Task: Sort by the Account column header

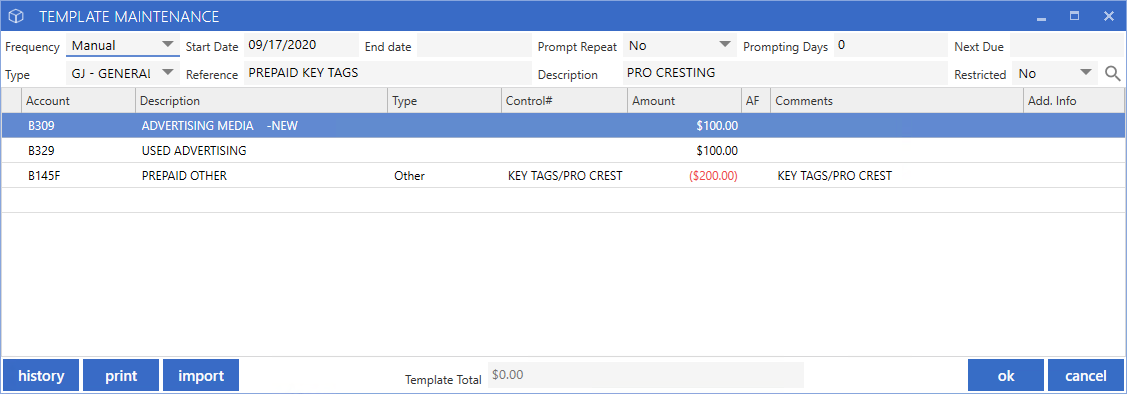Action: pyautogui.click(x=78, y=101)
